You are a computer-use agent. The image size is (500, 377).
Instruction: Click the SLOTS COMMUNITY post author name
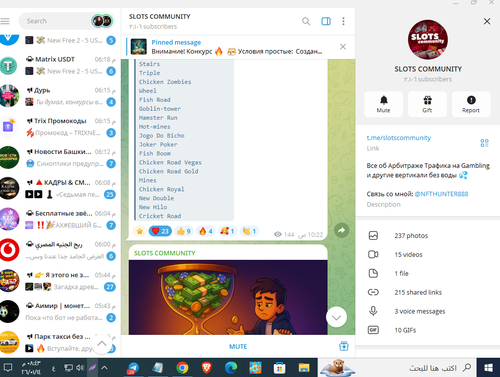(165, 253)
